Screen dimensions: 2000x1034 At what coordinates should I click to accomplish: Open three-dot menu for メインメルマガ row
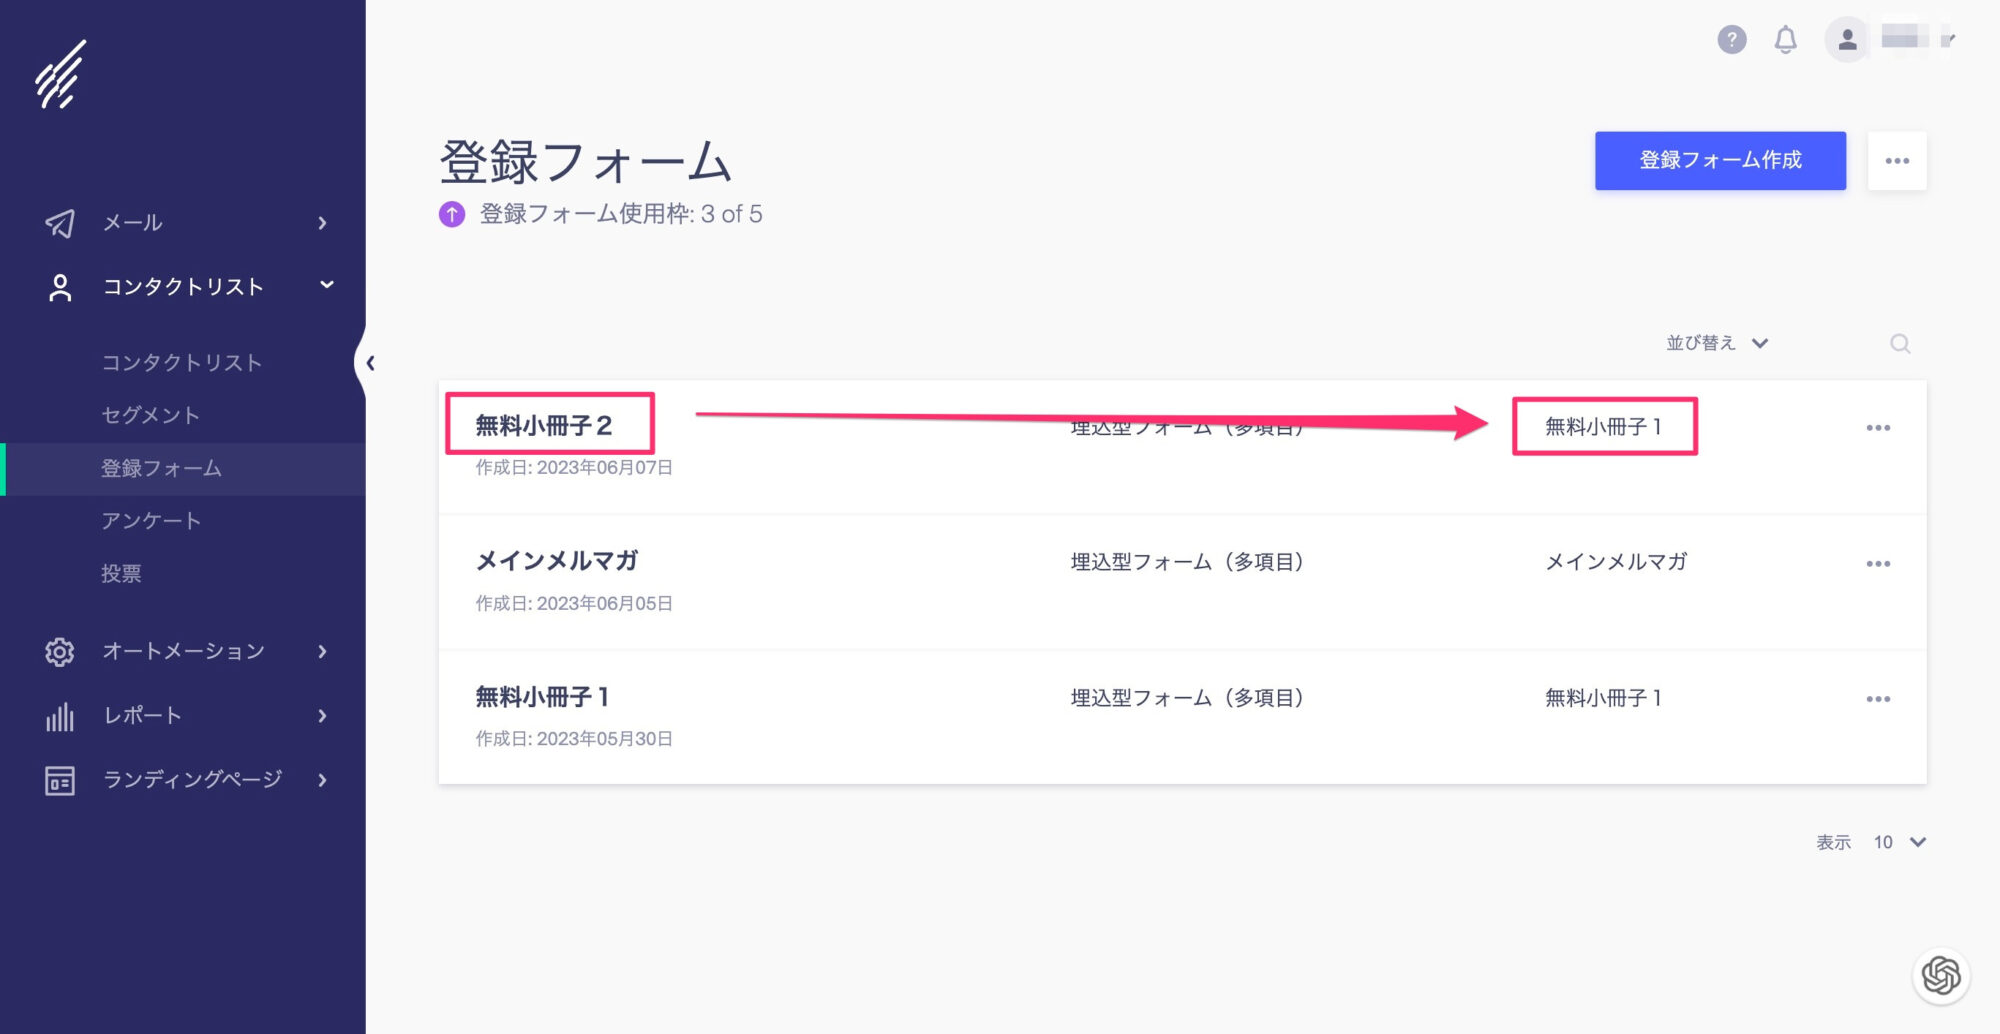(1878, 564)
